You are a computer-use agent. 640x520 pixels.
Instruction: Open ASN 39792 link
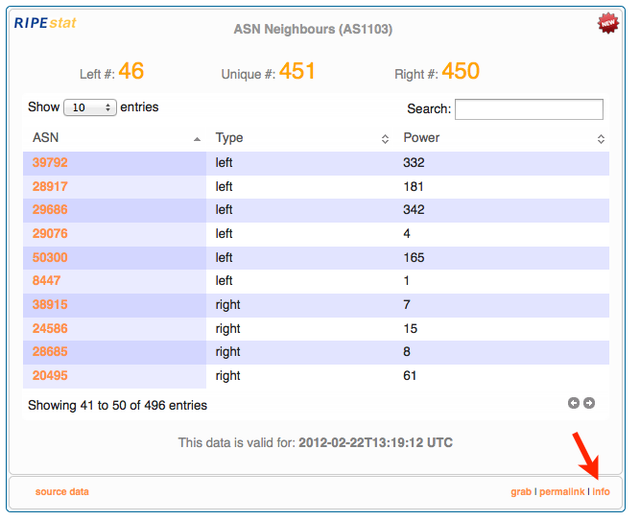50,162
